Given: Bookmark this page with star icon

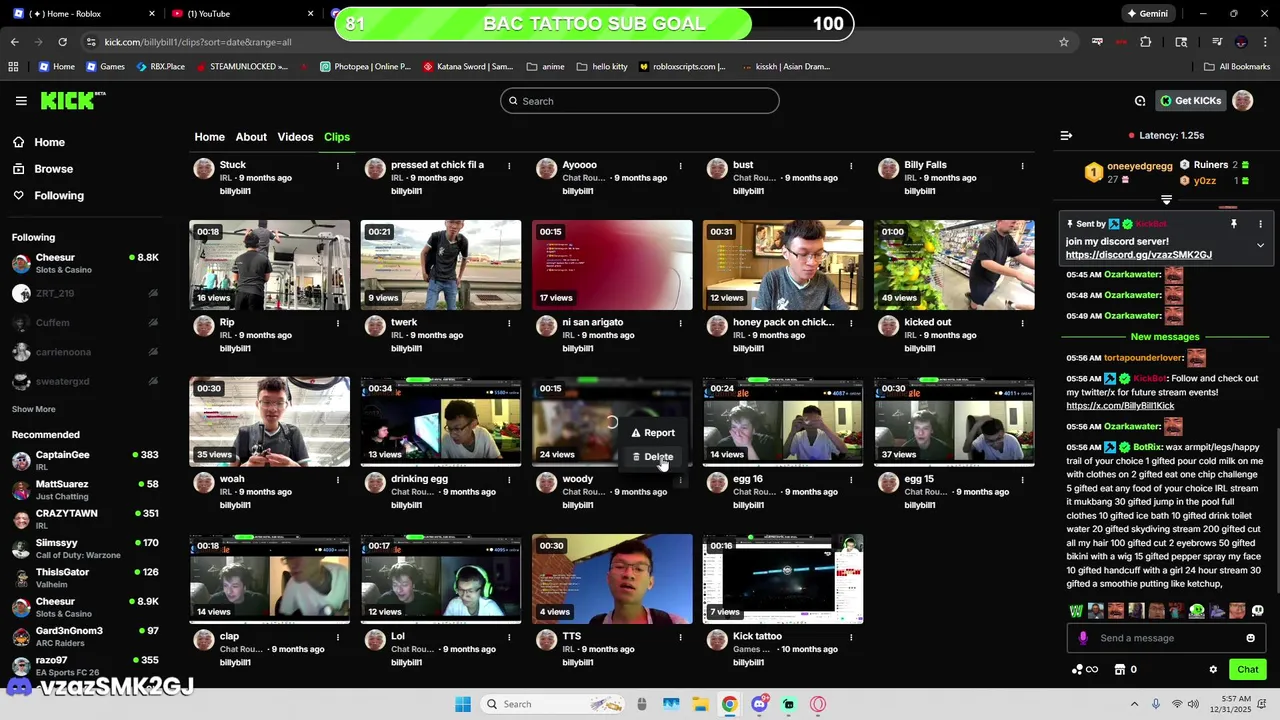Looking at the screenshot, I should (x=1064, y=42).
